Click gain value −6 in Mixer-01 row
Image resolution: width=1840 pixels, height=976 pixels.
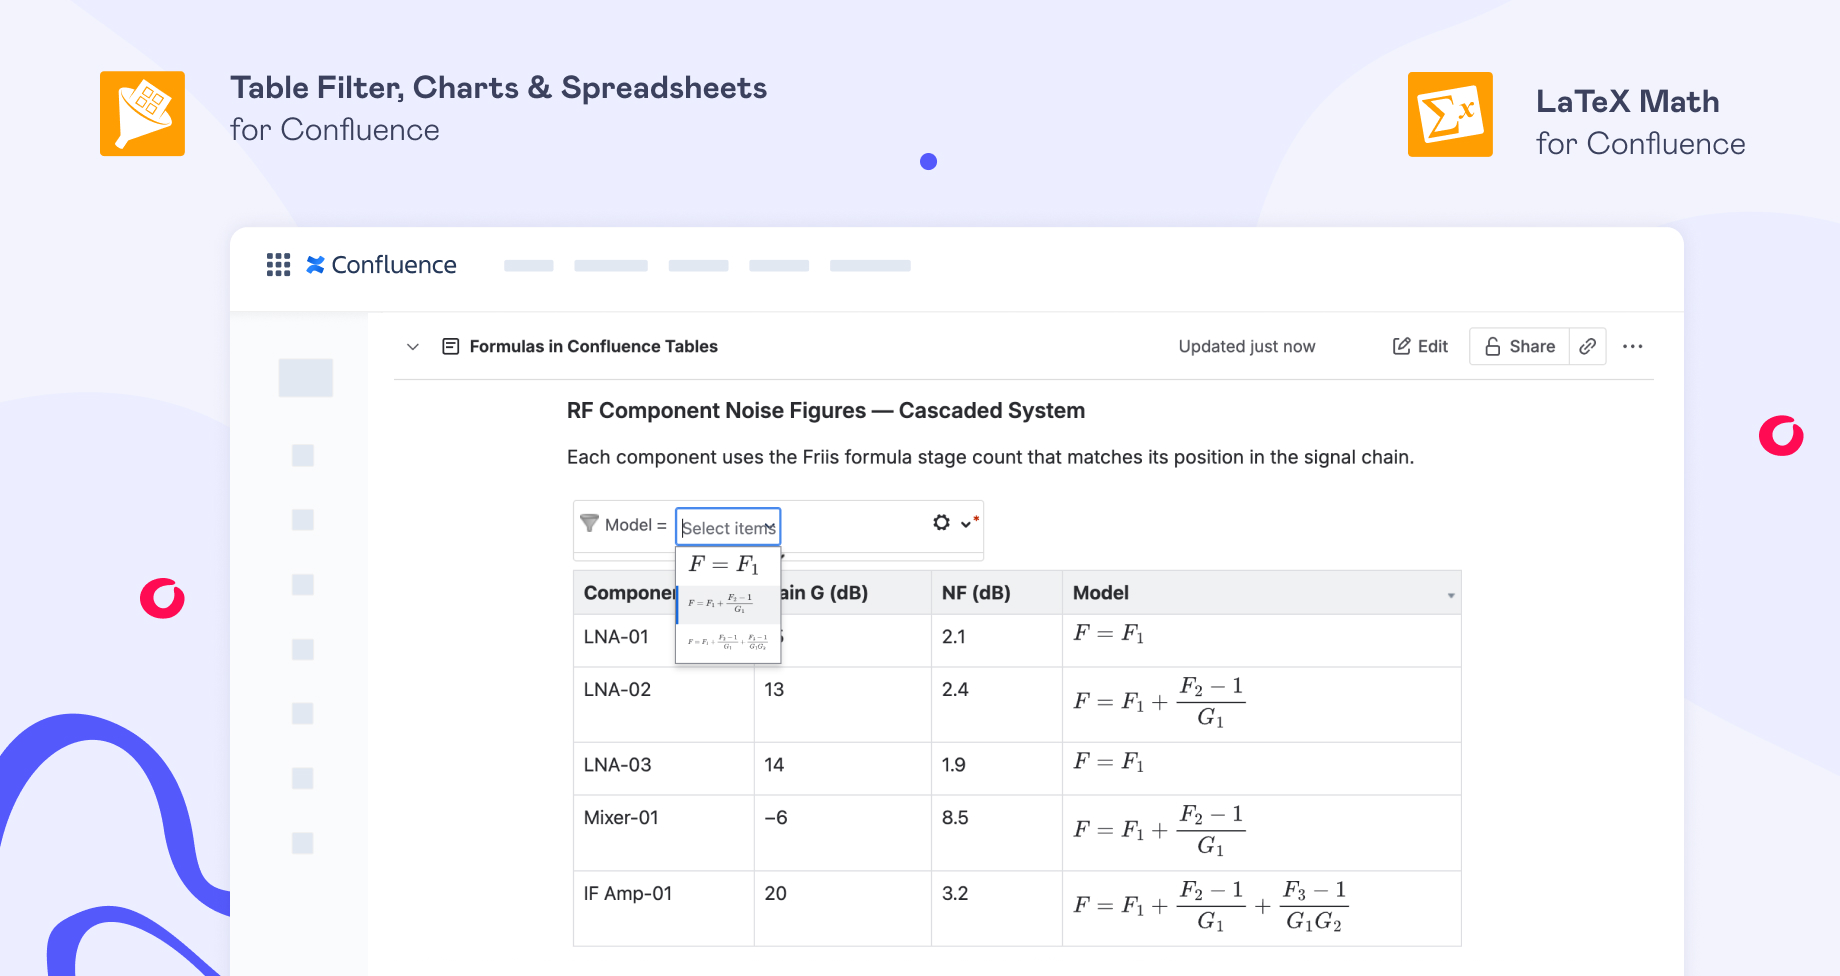pyautogui.click(x=776, y=818)
